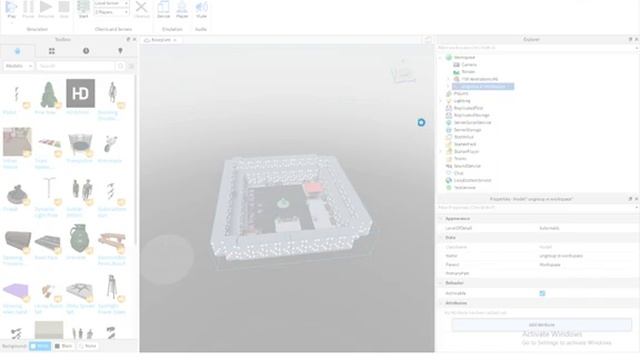Select the wooden picnic bench model thumbnail

(x=112, y=239)
